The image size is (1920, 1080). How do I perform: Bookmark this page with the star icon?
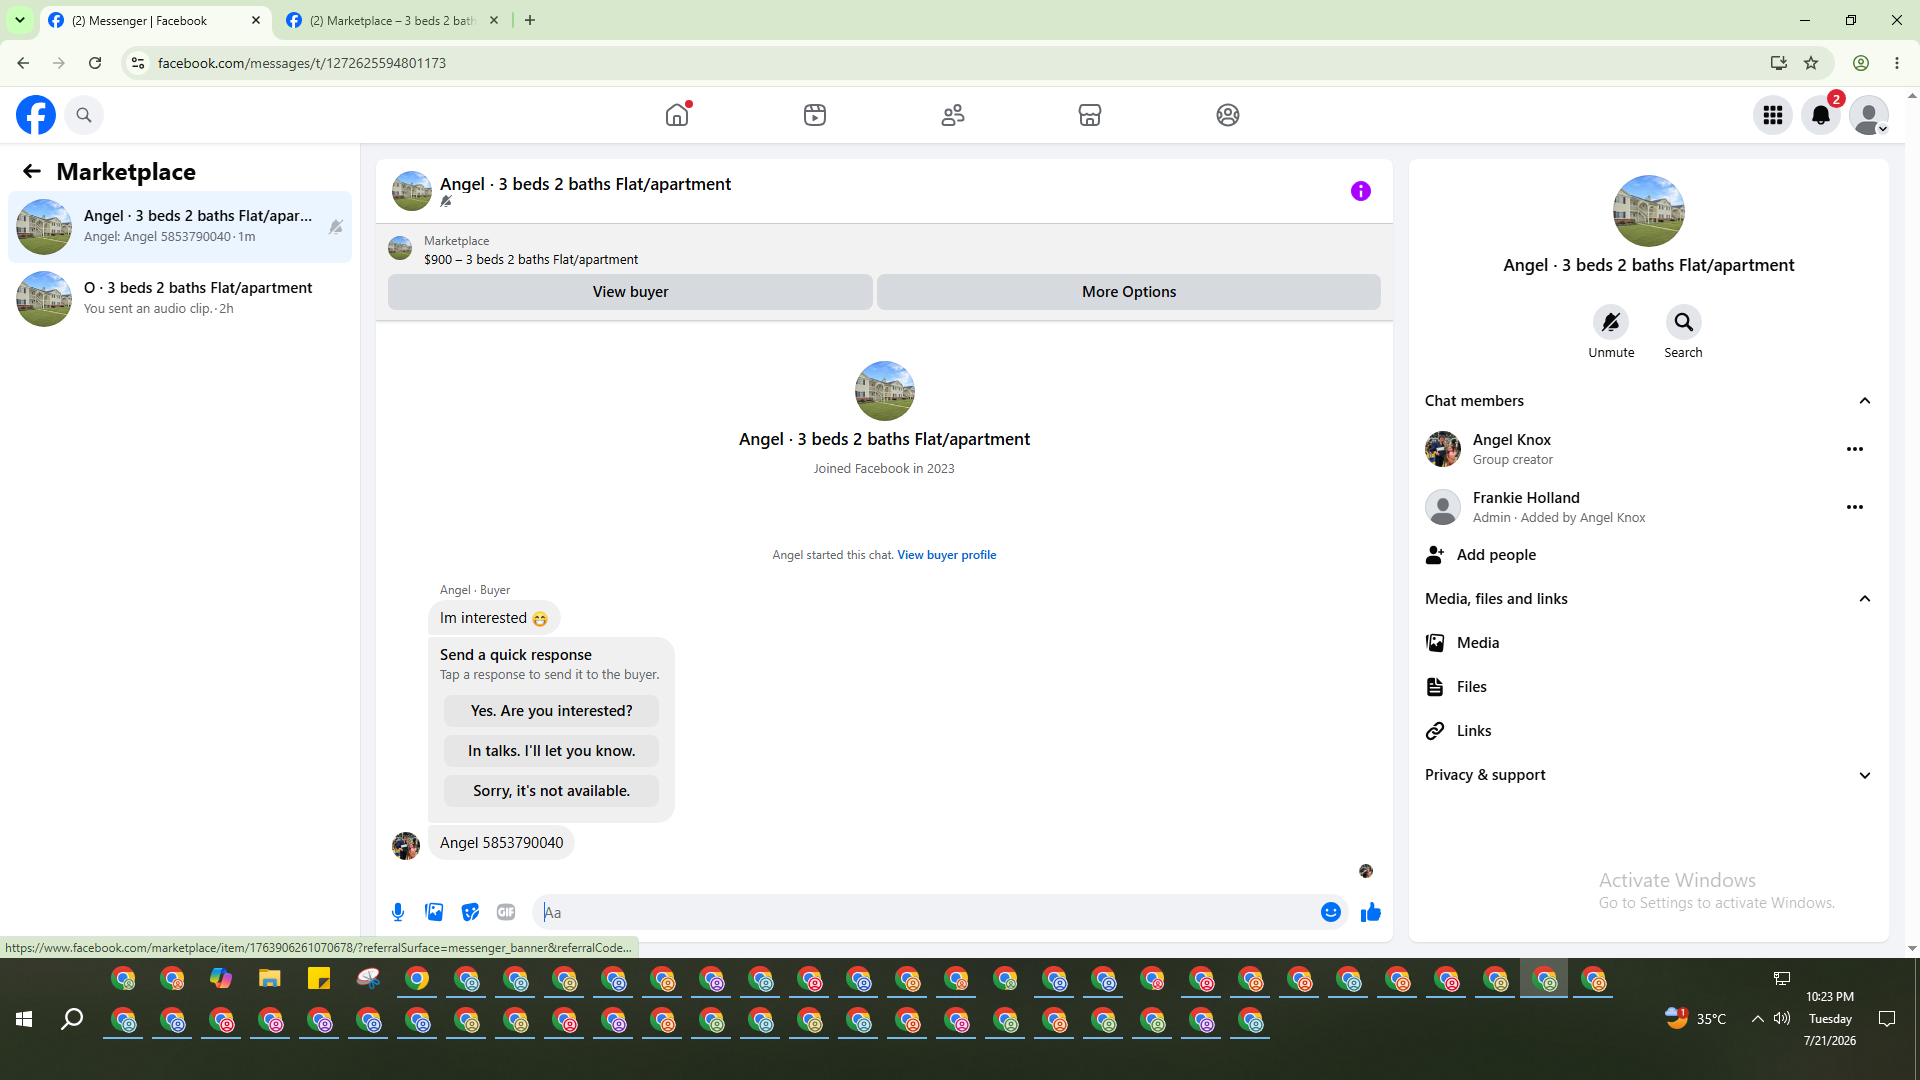(x=1811, y=63)
